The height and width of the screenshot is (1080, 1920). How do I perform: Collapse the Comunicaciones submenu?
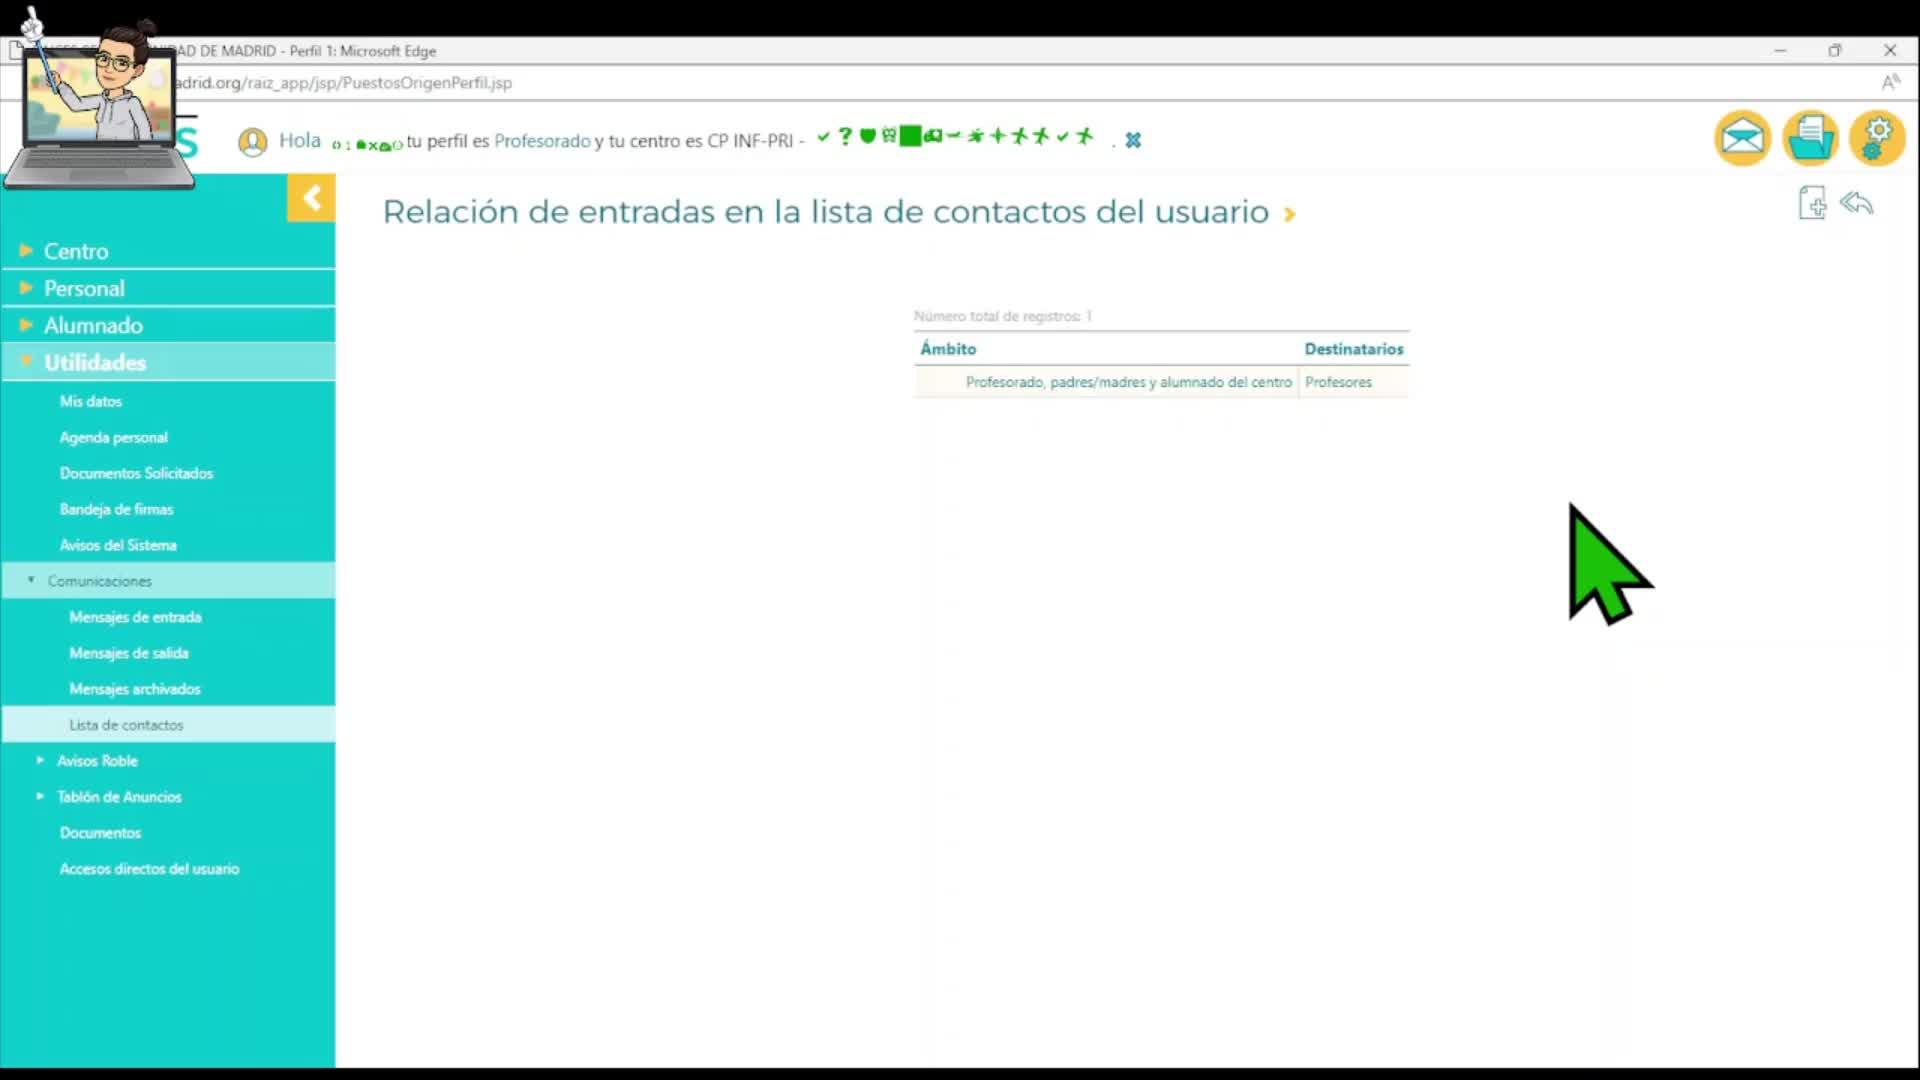99,581
